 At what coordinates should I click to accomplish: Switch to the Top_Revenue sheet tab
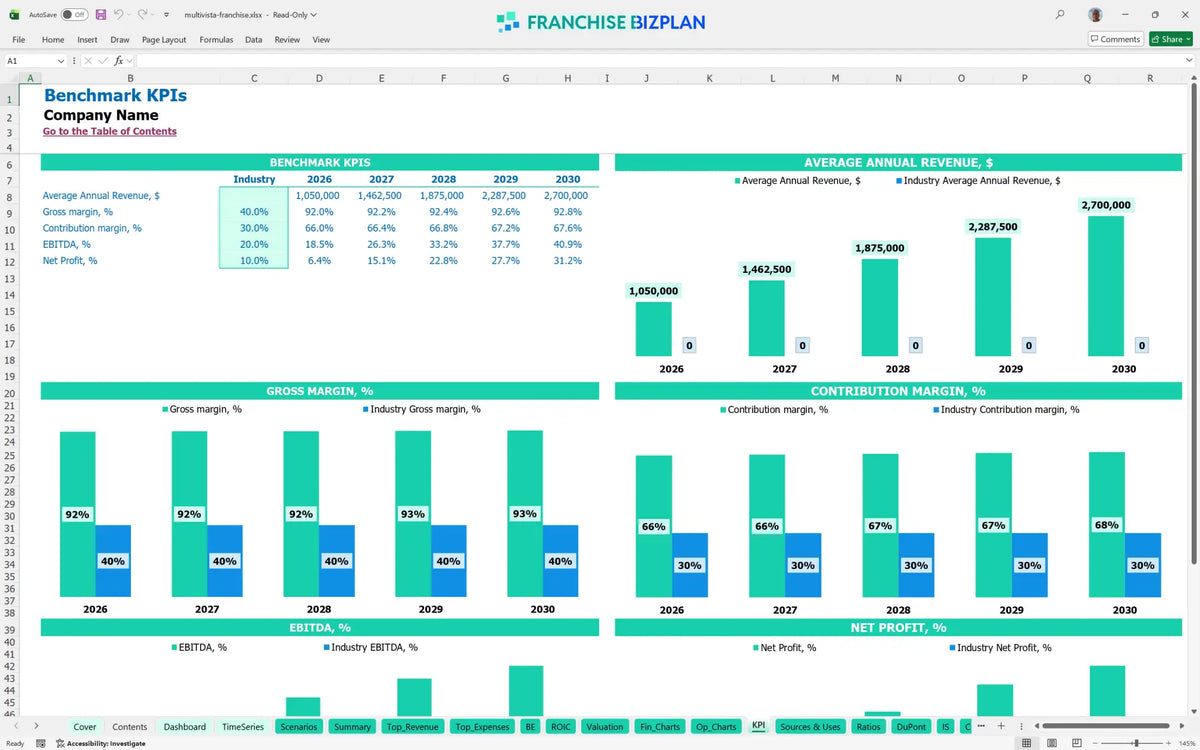click(x=413, y=727)
